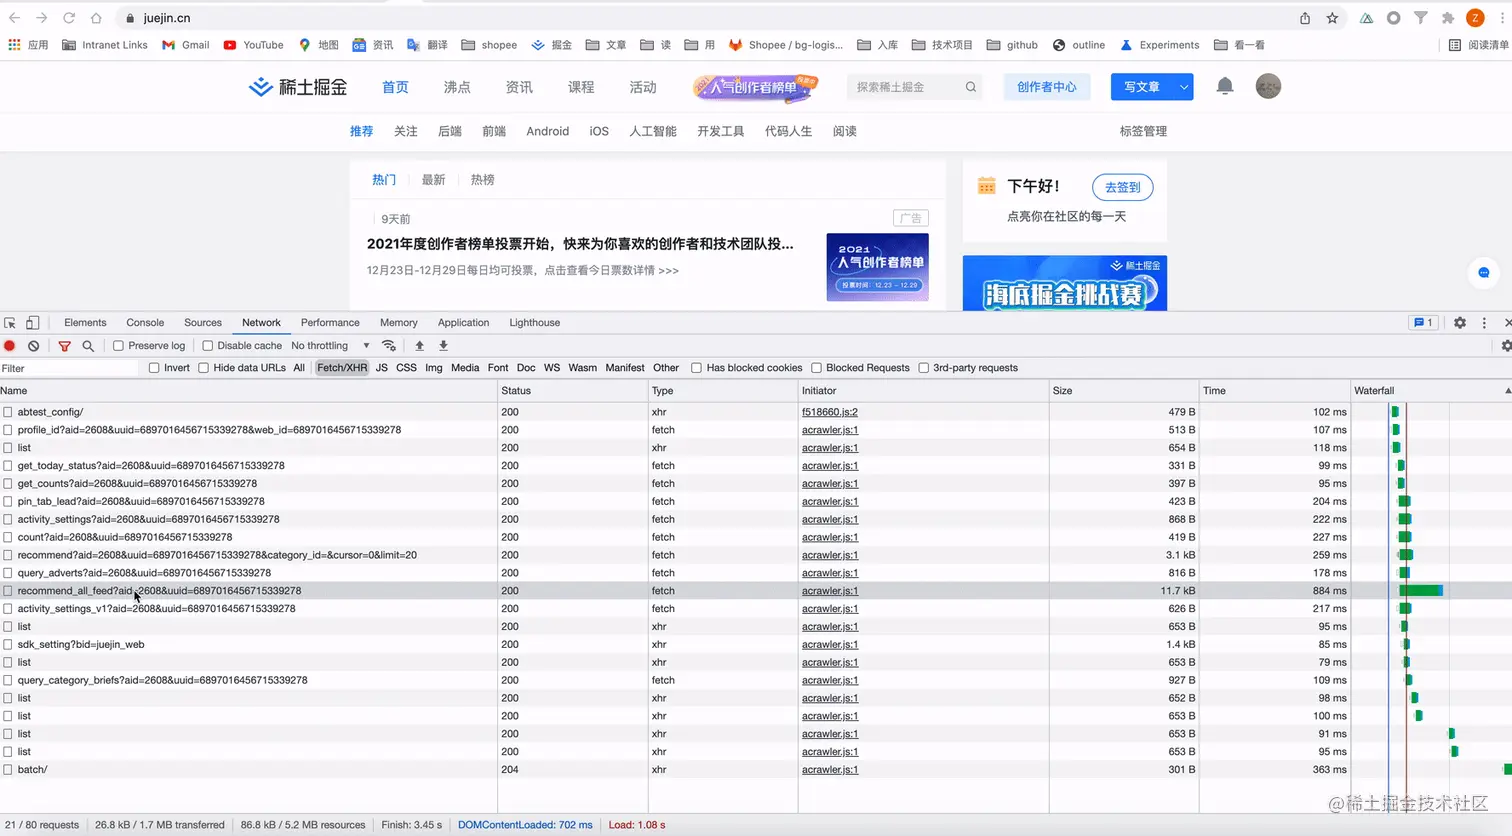Open the 2021 creator ranking thumbnail
The width and height of the screenshot is (1512, 836).
878,267
